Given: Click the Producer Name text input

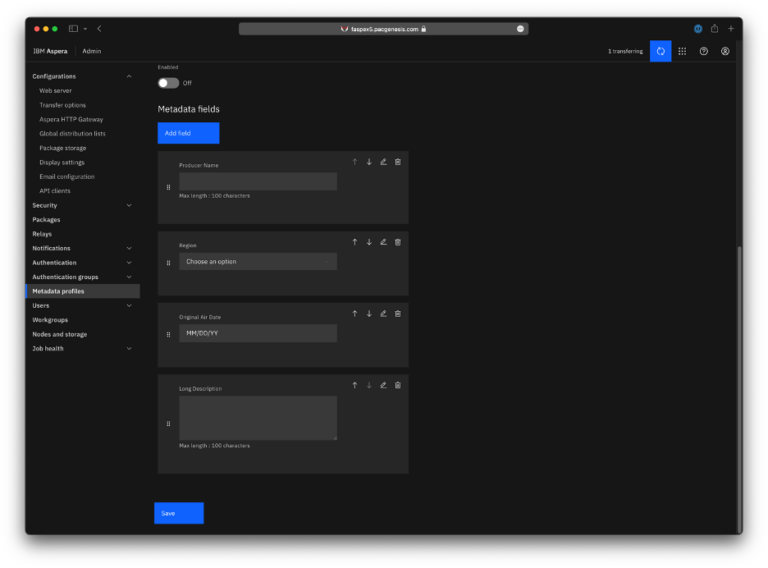Looking at the screenshot, I should [258, 181].
